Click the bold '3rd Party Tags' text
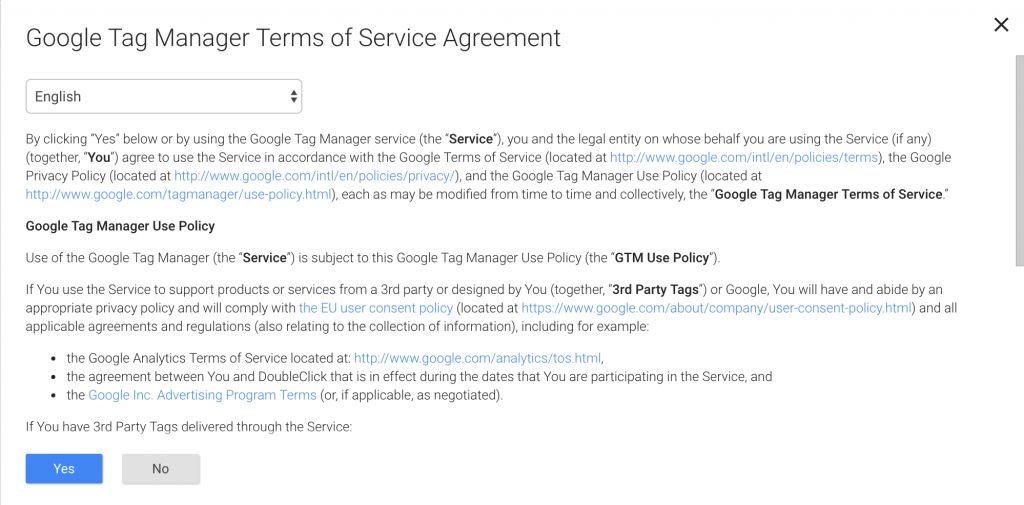 tap(656, 289)
